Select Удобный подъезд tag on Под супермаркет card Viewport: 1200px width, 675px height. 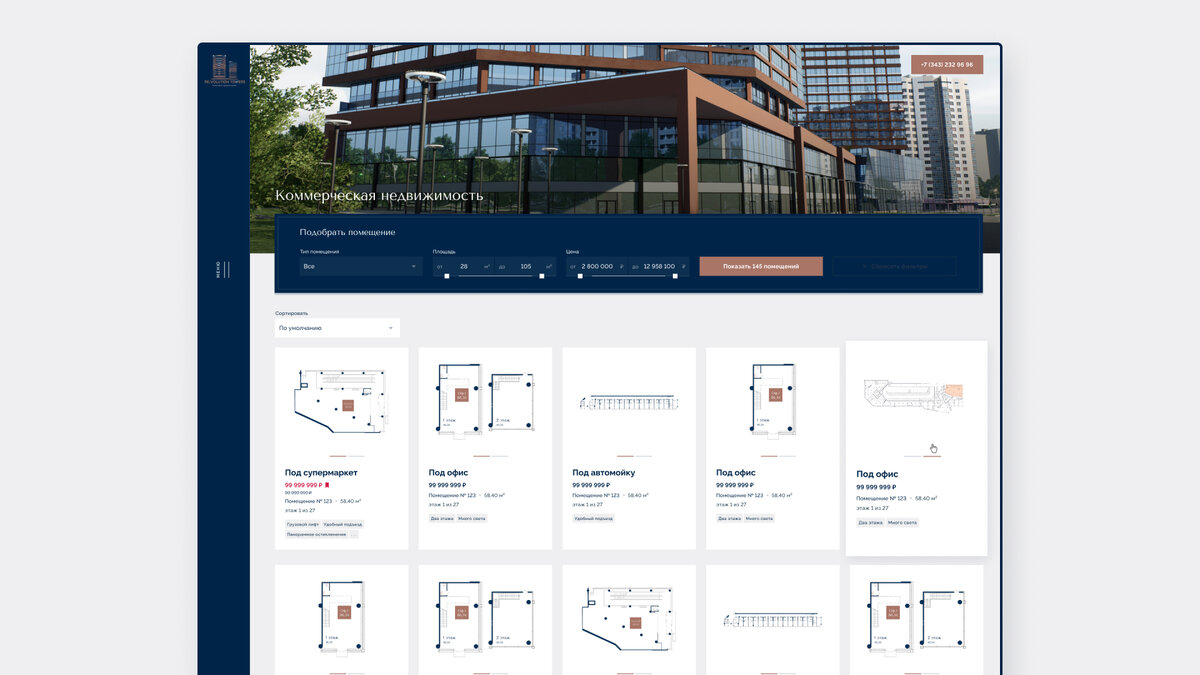point(343,524)
